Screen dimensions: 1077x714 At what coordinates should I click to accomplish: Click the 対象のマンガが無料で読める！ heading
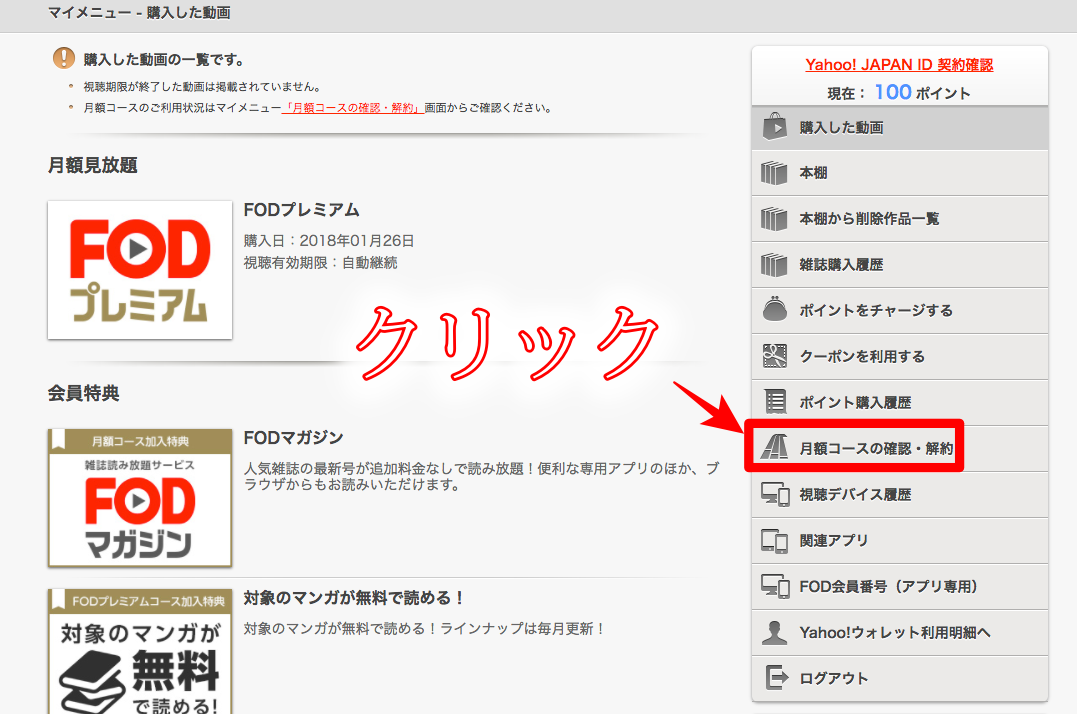click(354, 598)
